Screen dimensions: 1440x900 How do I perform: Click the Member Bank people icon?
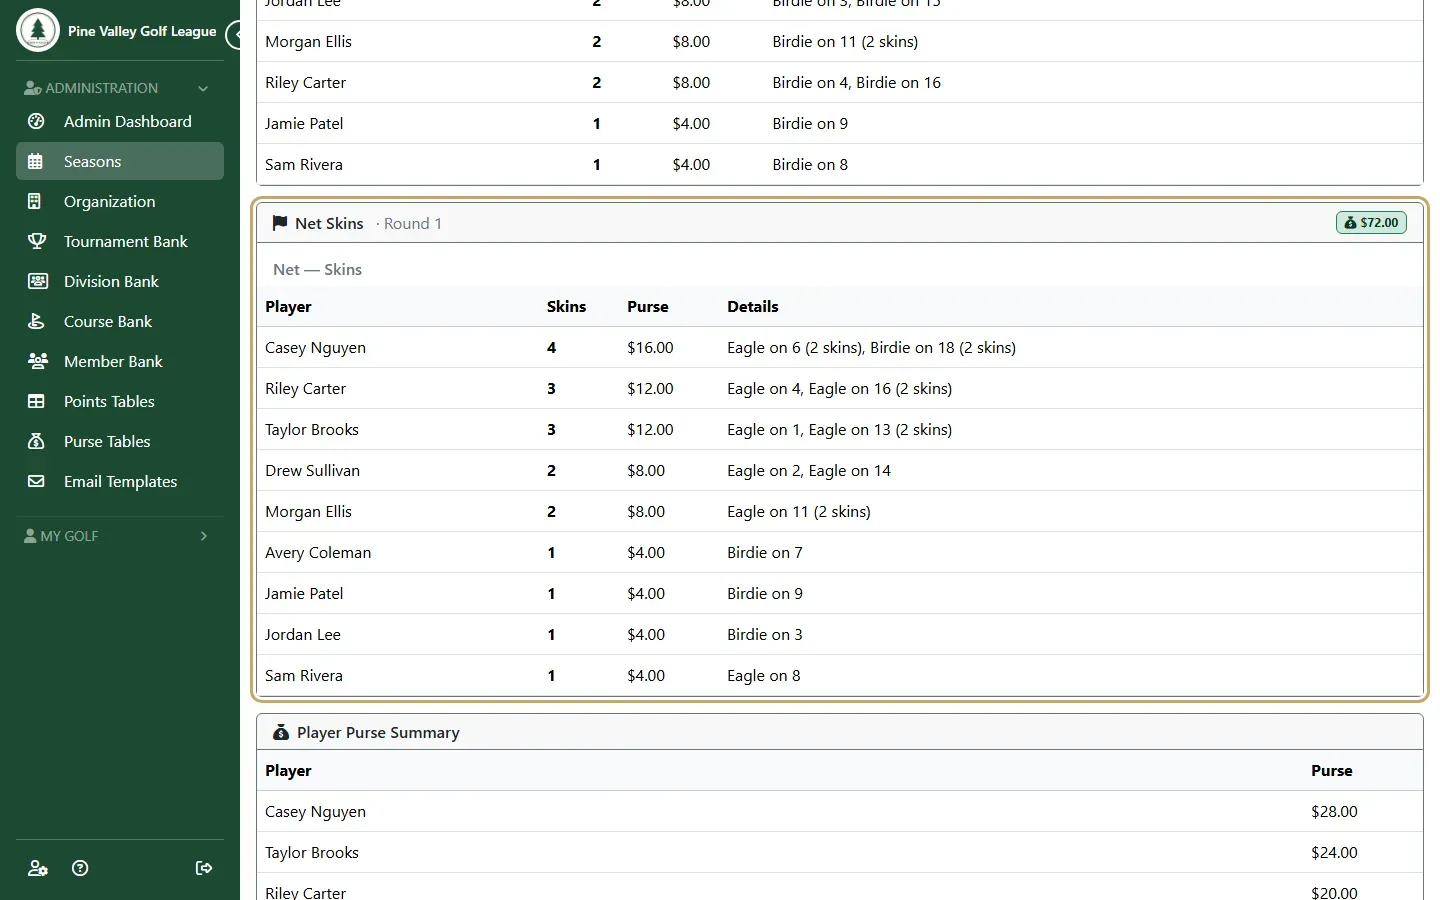point(37,361)
